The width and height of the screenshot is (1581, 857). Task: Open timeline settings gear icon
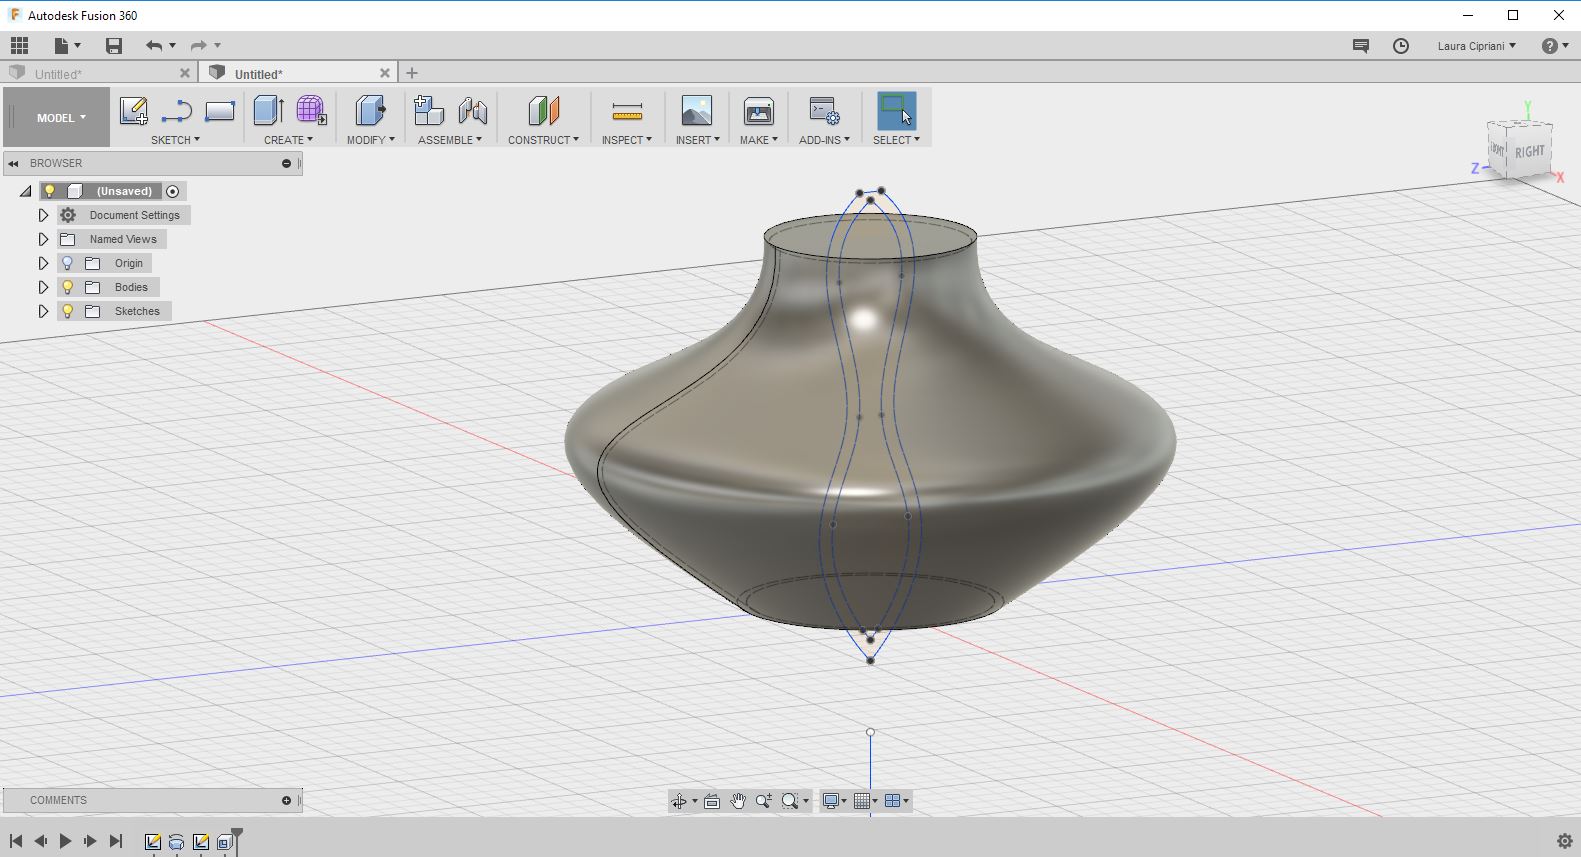(x=1565, y=841)
